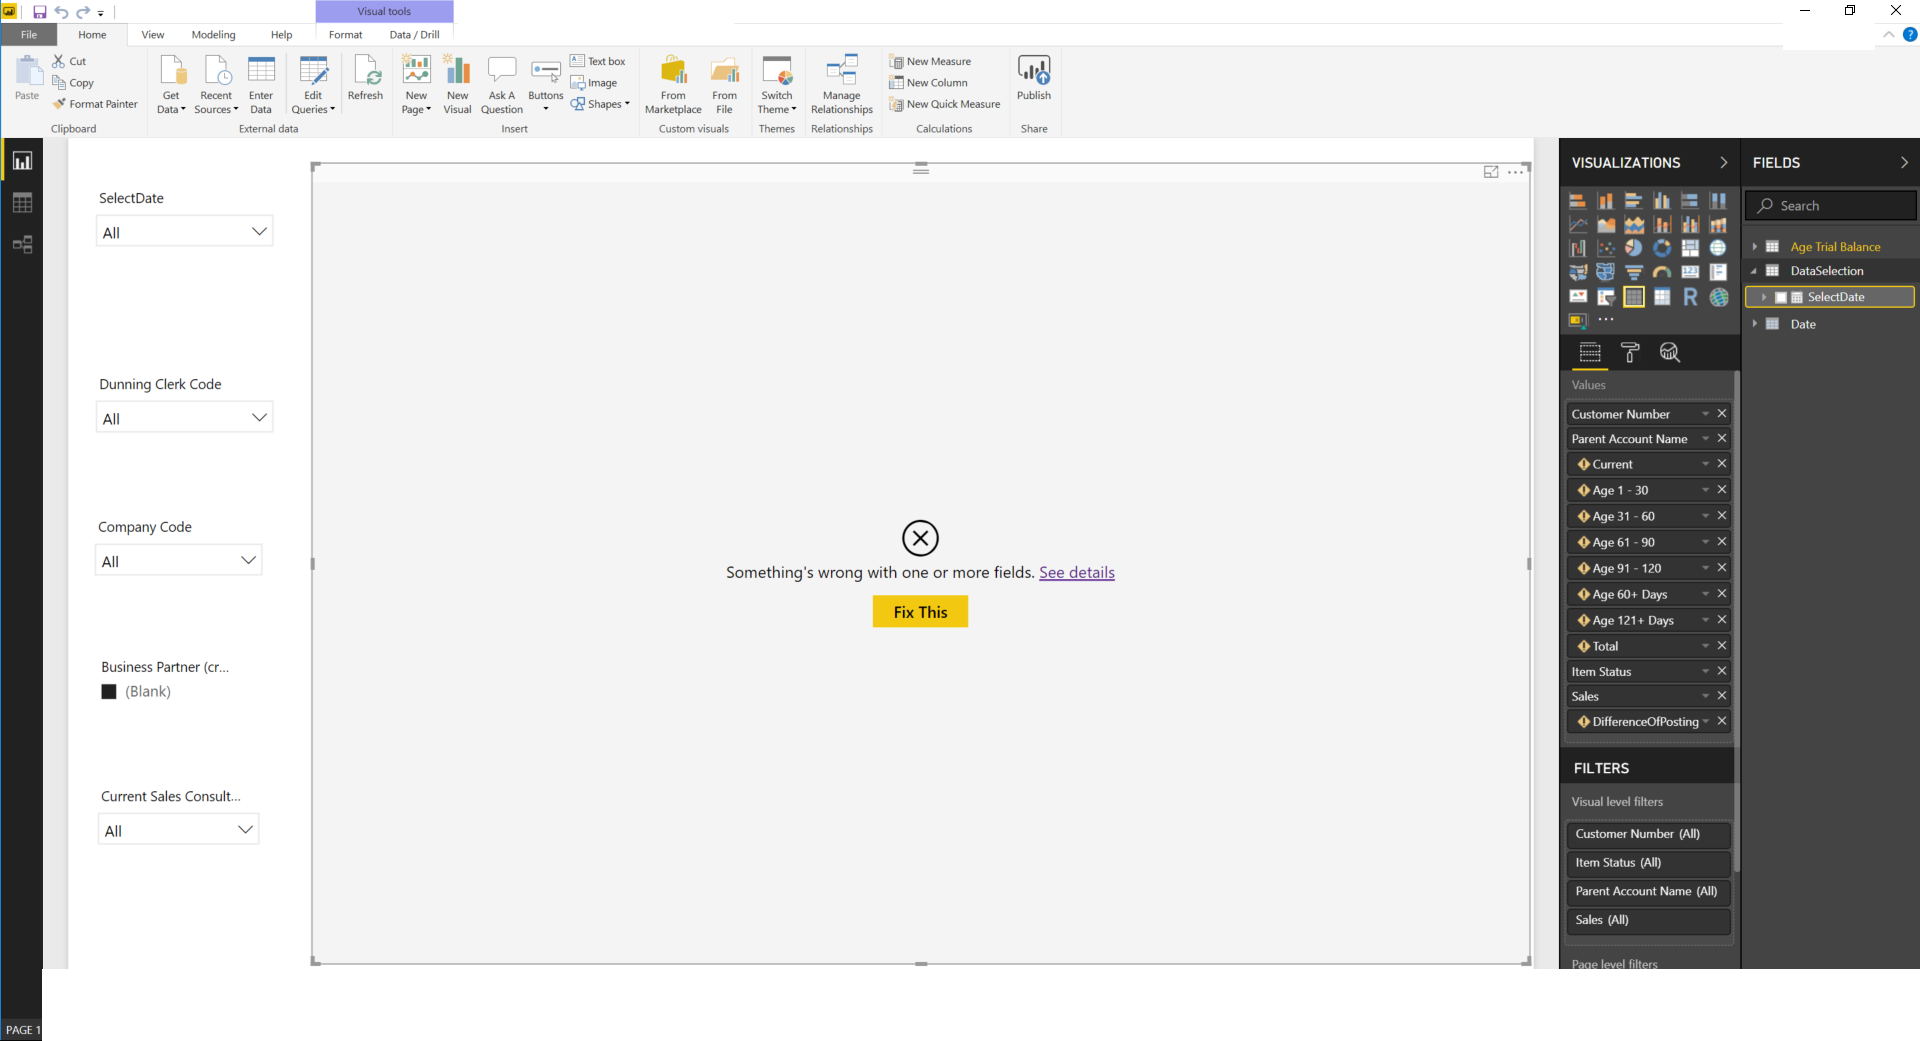1920x1041 pixels.
Task: Select the card (123) visualization
Action: [x=1690, y=272]
